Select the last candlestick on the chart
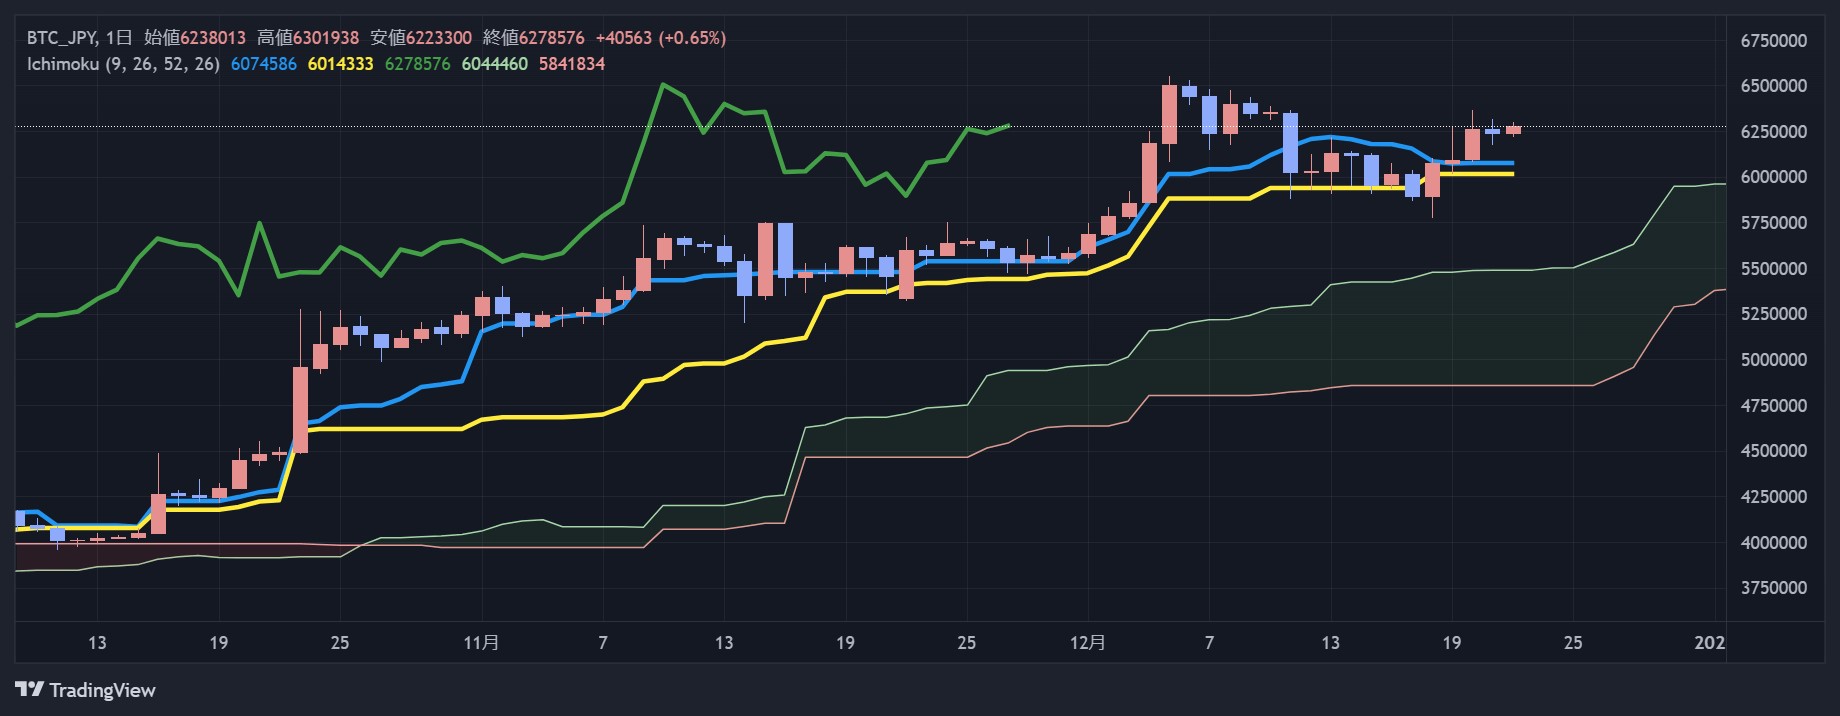The image size is (1840, 716). tap(1513, 129)
